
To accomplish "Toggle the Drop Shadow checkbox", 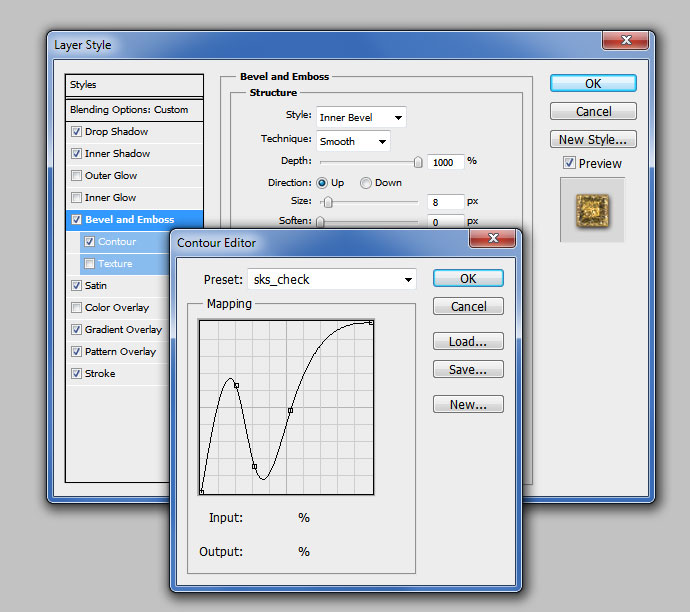I will coord(77,132).
